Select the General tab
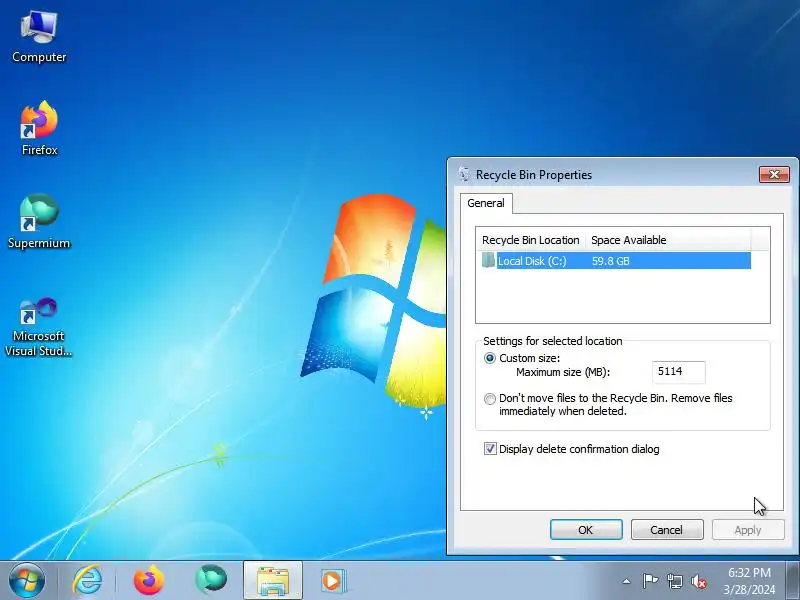Viewport: 800px width, 600px height. [x=486, y=203]
